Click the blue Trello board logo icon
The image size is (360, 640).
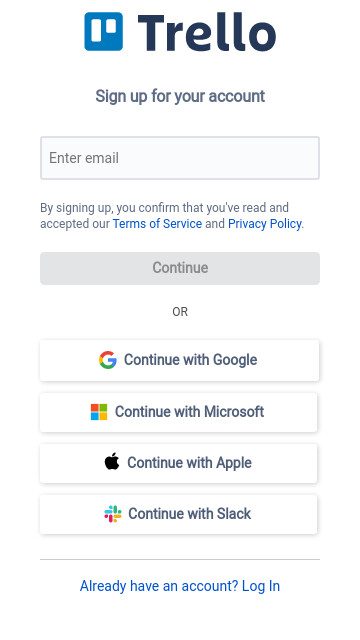[x=104, y=31]
